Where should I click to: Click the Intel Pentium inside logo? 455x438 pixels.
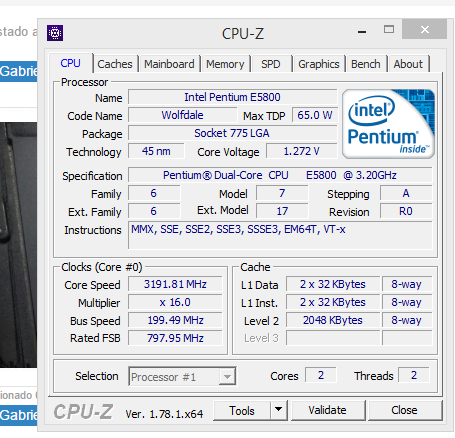[x=388, y=124]
